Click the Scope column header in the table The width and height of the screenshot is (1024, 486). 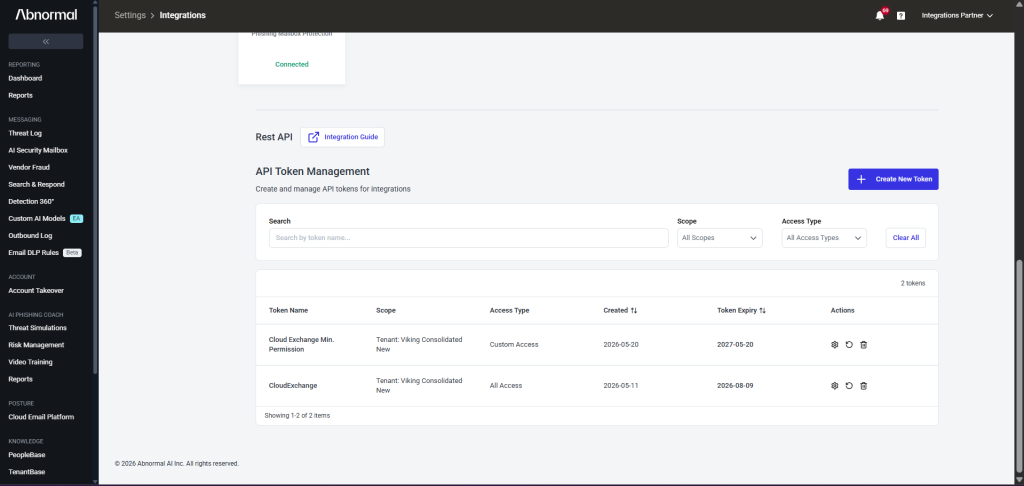(x=386, y=310)
